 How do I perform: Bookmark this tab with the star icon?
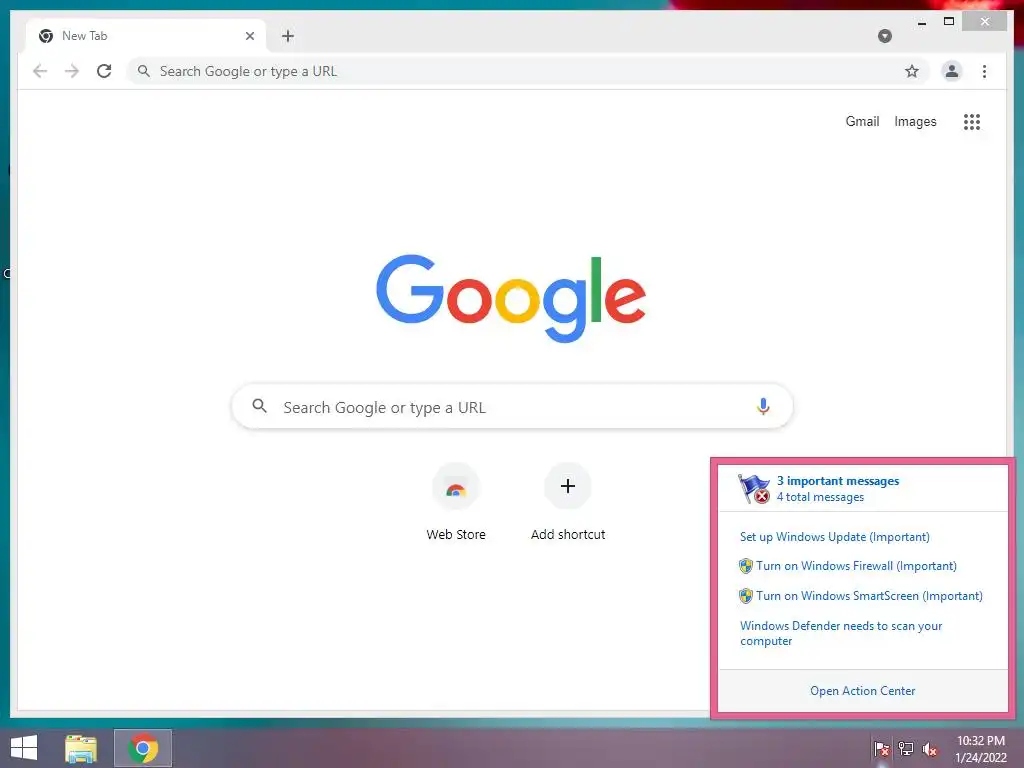tap(912, 71)
